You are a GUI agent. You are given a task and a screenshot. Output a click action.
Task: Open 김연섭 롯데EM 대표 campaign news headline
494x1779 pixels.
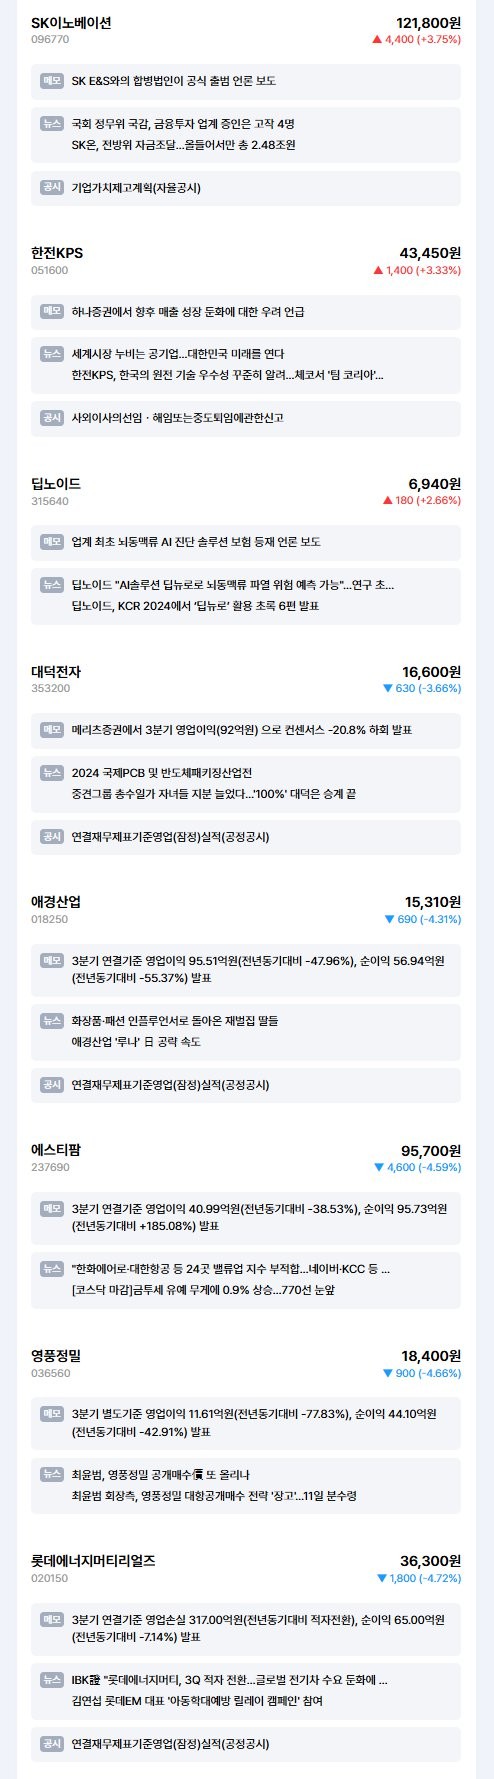[197, 1701]
